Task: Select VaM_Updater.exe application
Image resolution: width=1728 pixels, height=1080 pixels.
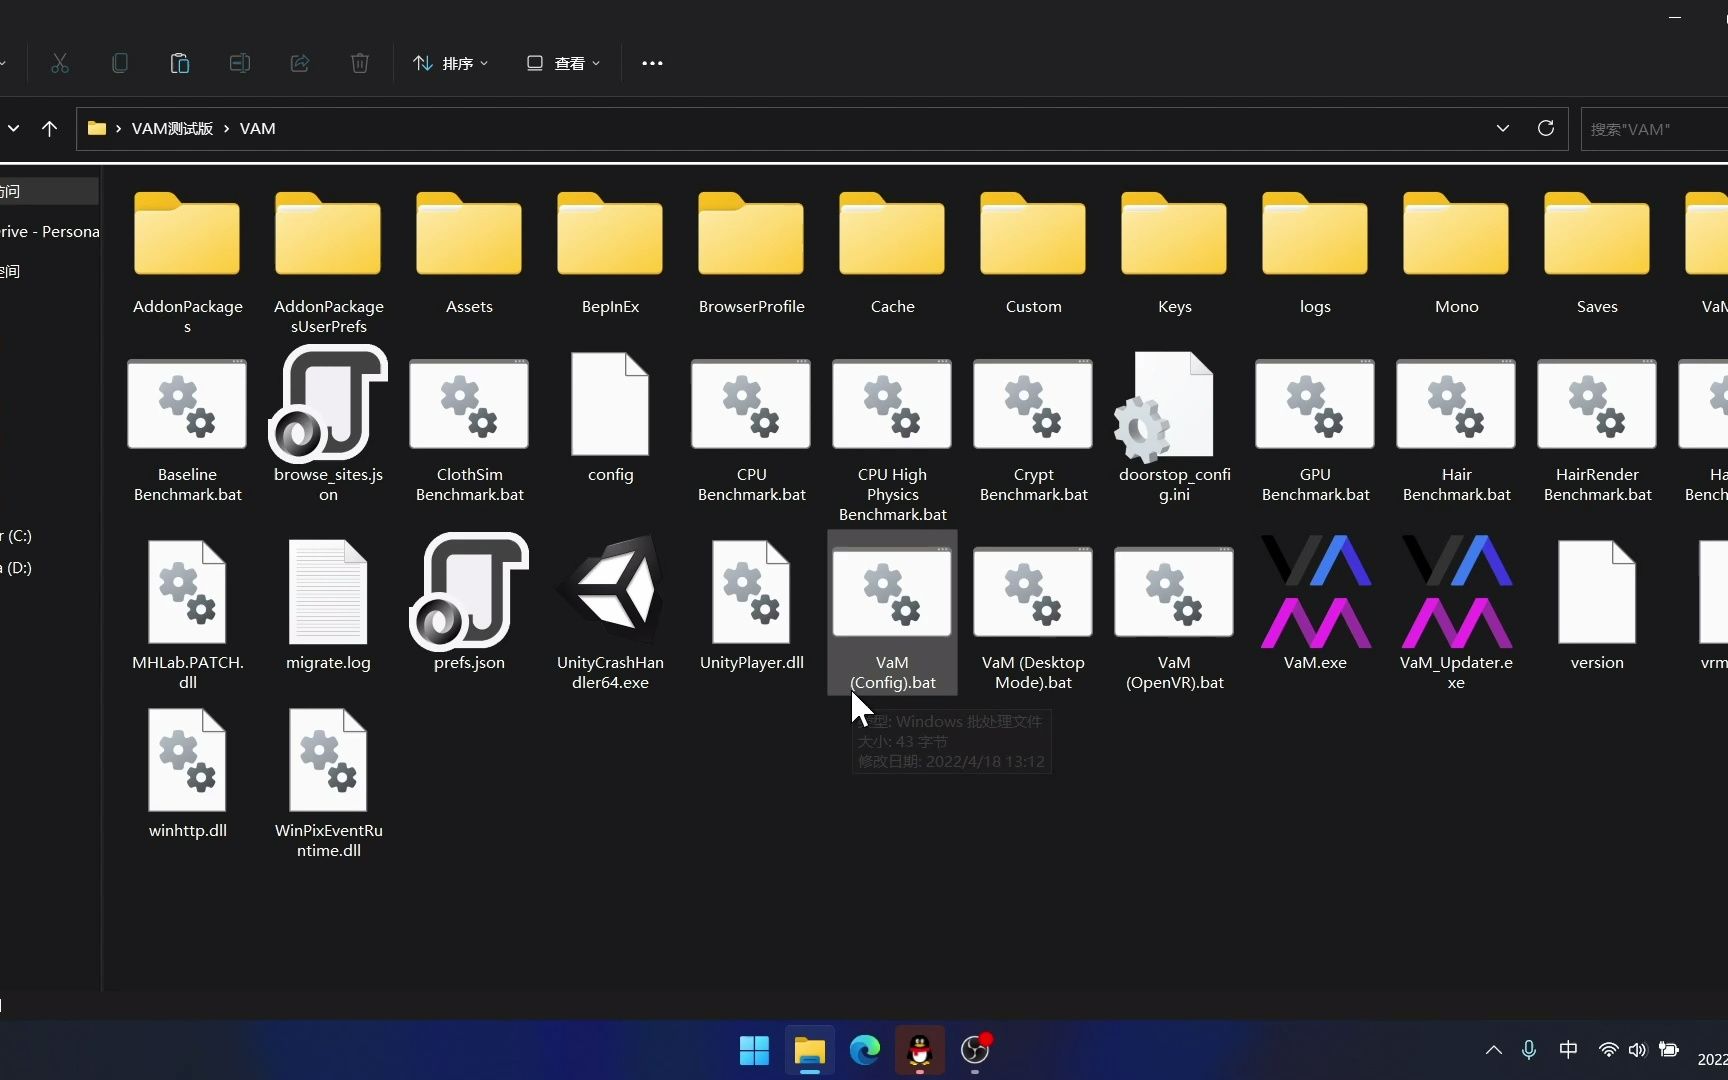Action: coord(1456,612)
